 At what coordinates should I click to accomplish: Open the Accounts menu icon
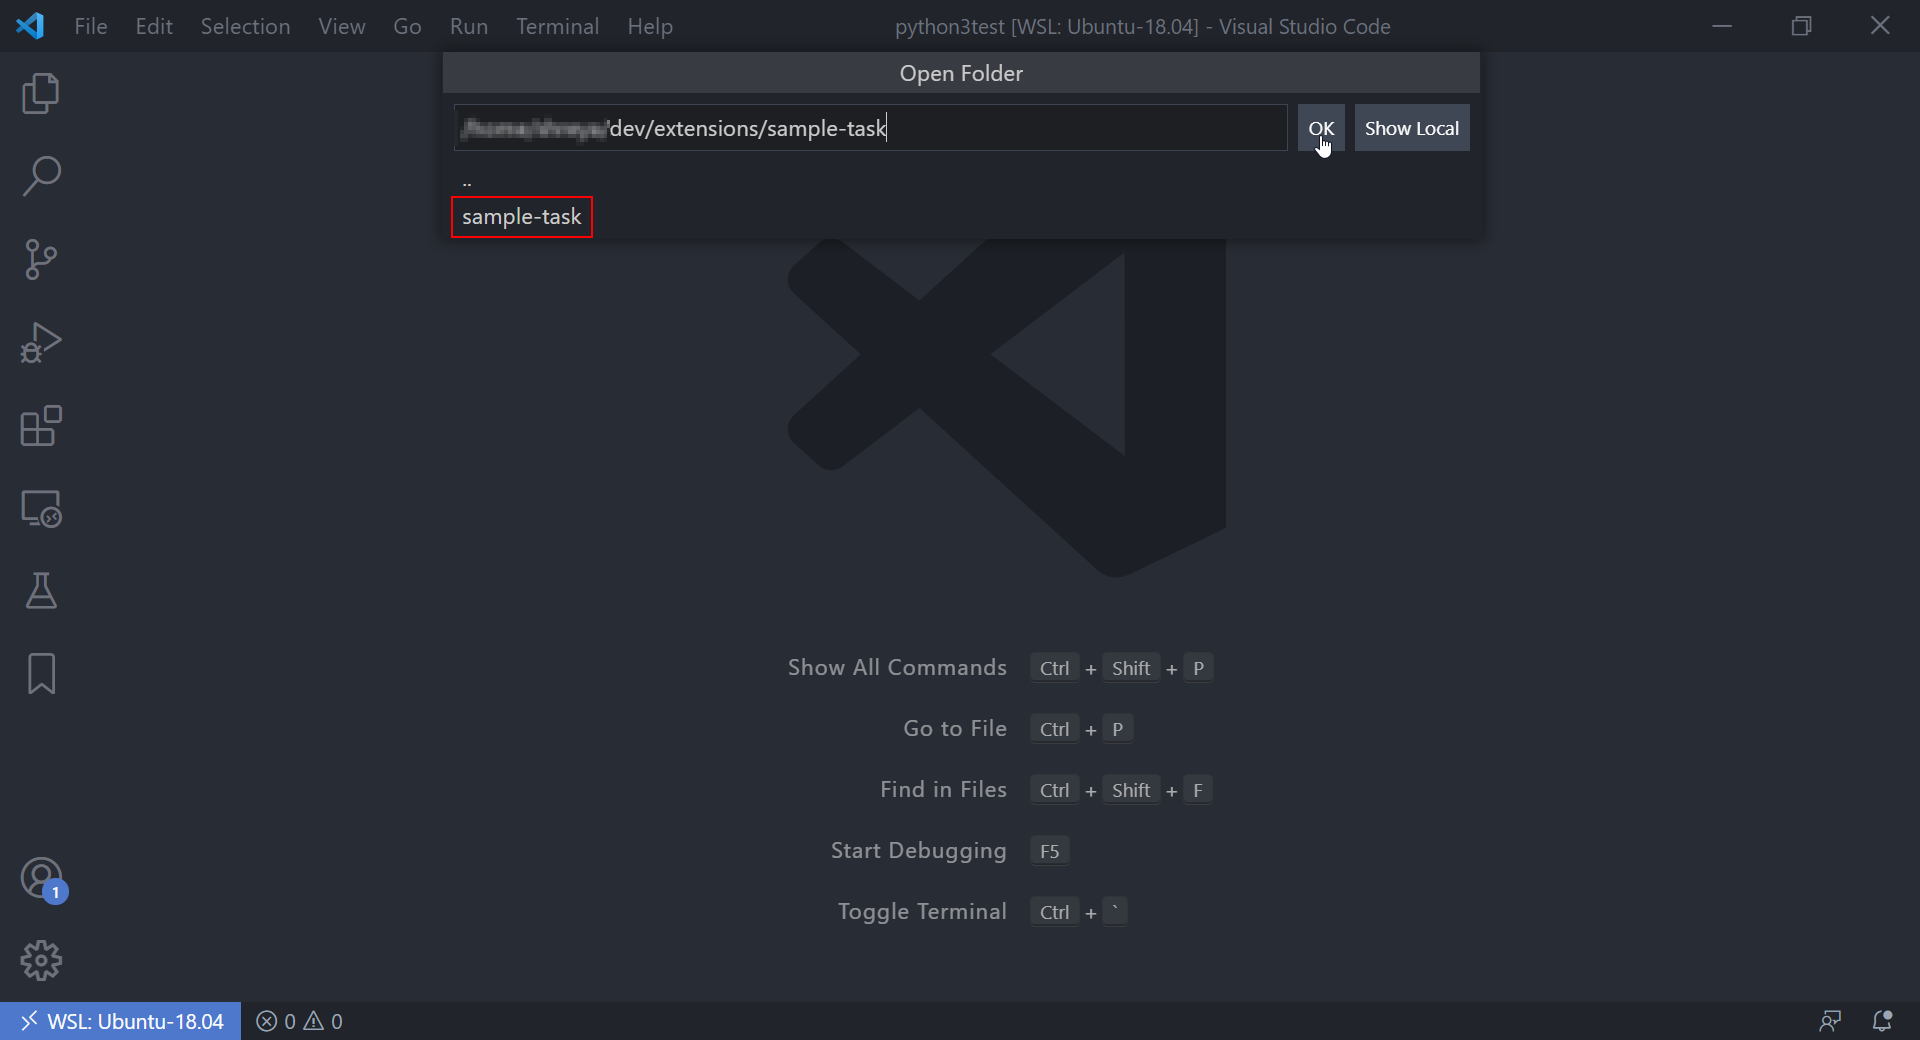click(41, 879)
